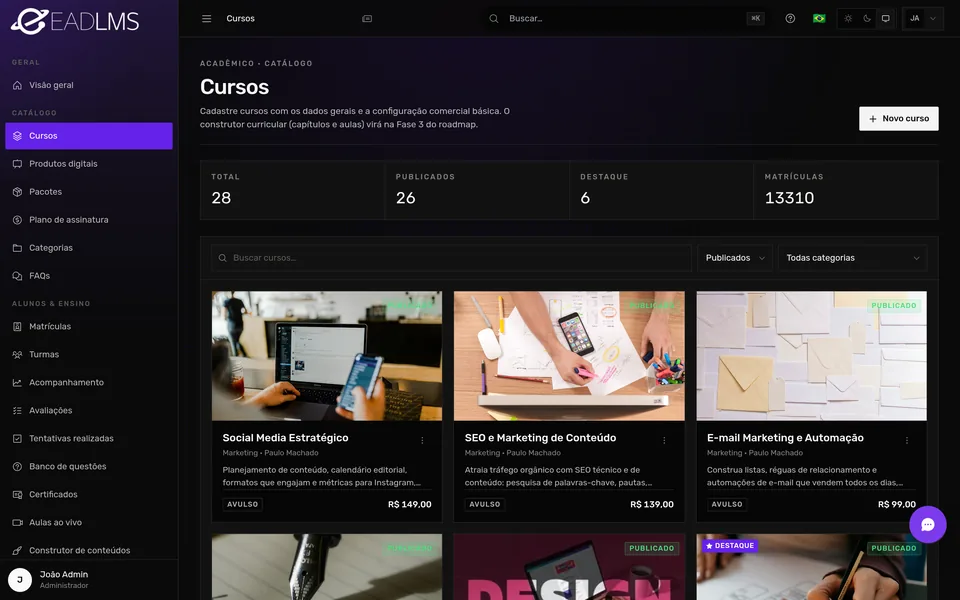Open Visão geral in the sidebar

click(x=89, y=85)
